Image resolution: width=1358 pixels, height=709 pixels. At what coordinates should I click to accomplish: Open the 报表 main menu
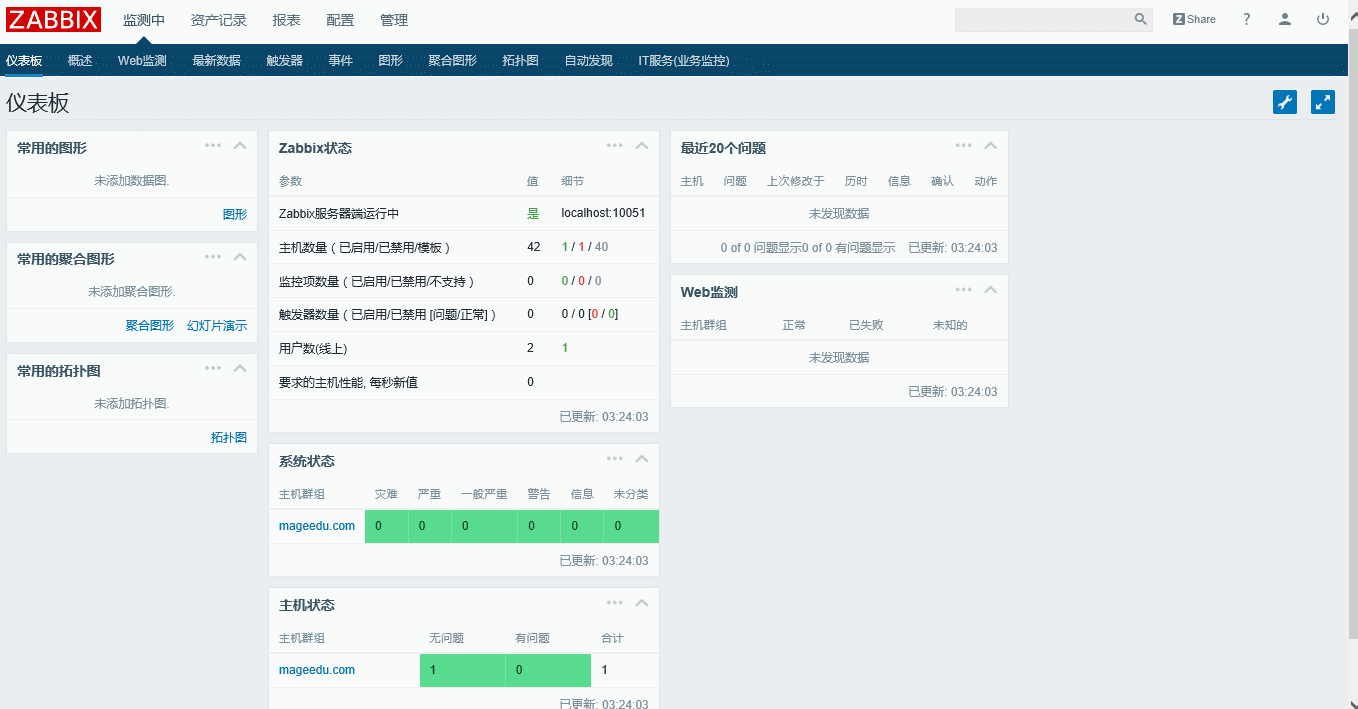click(287, 20)
